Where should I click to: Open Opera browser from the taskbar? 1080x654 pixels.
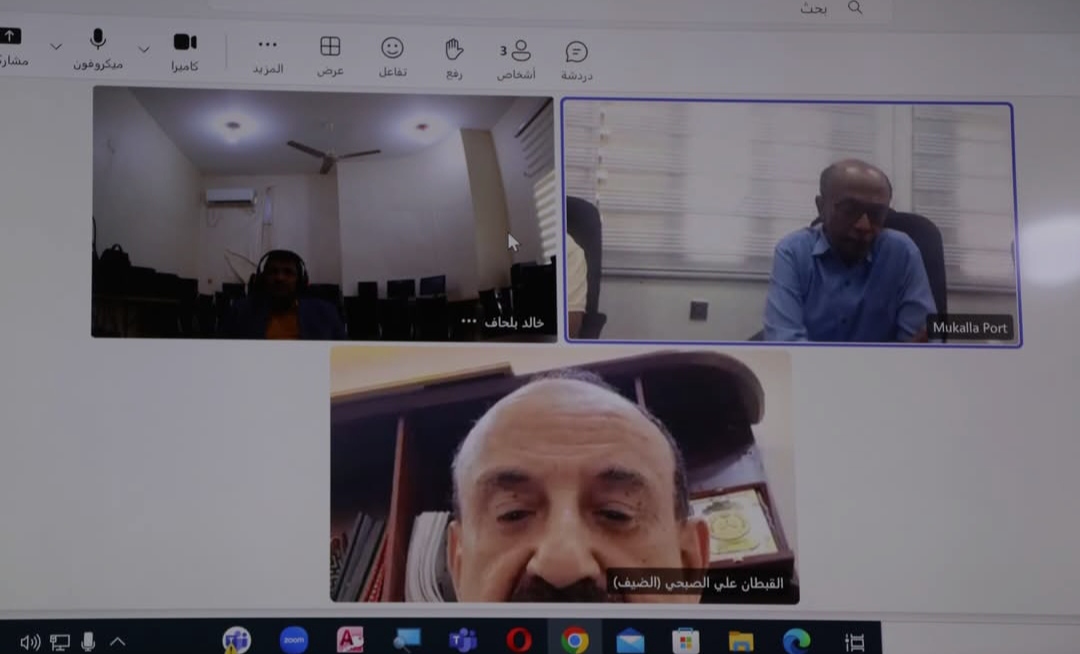[x=518, y=639]
